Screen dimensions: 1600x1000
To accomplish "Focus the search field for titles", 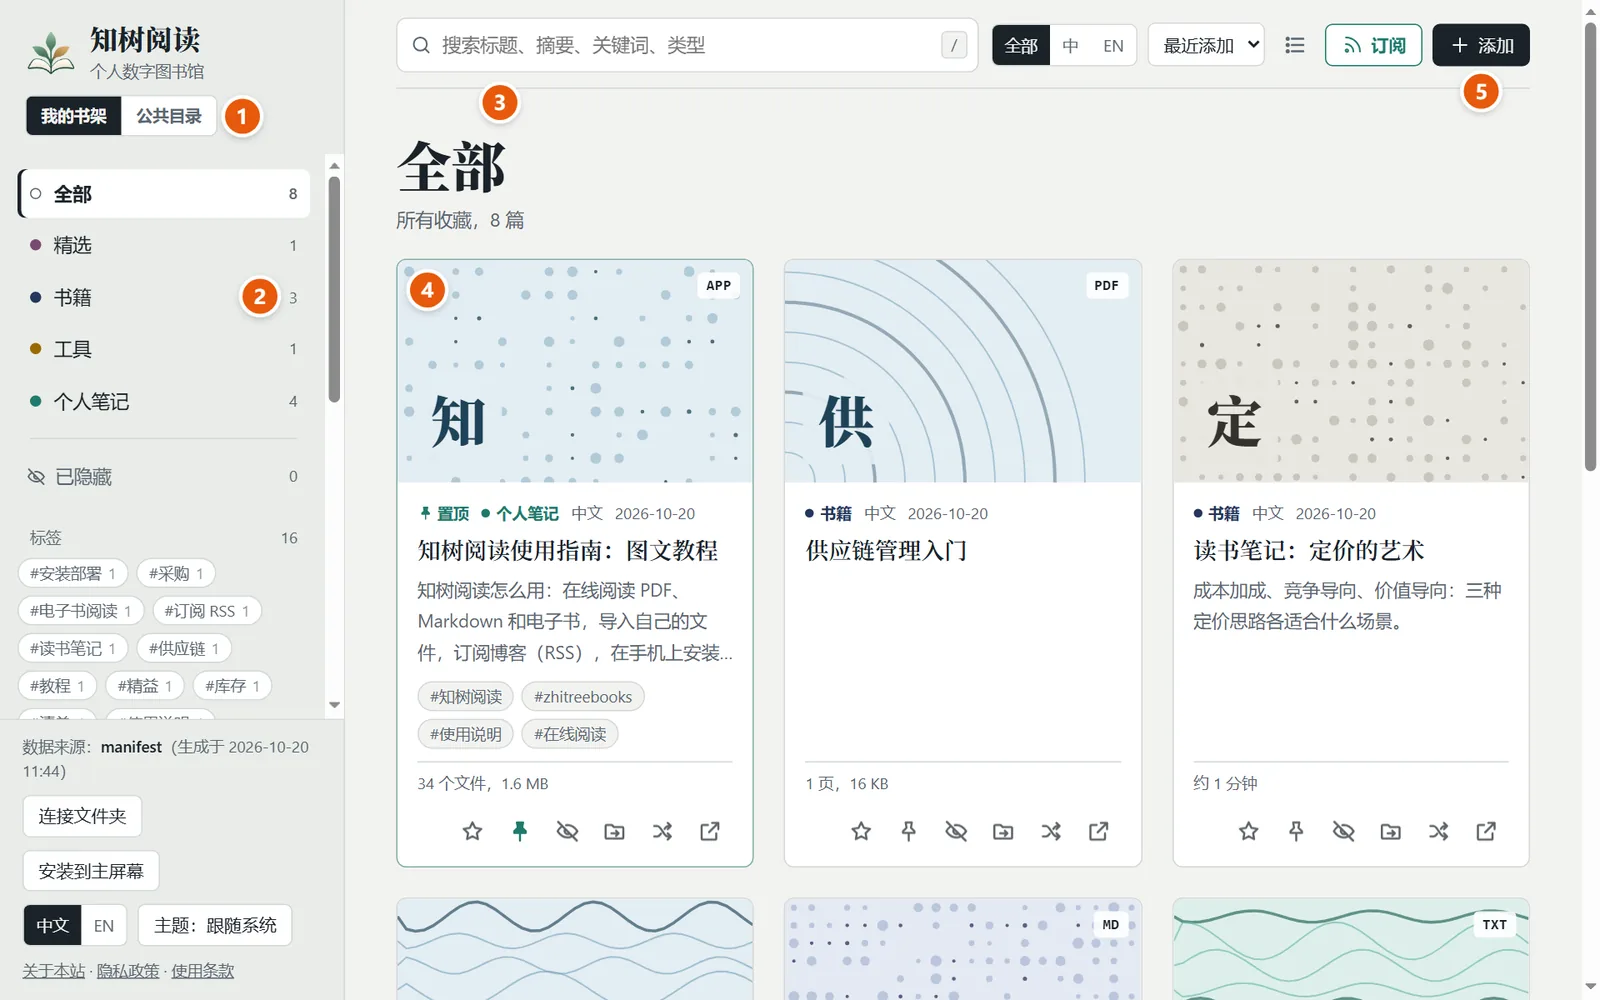I will coord(687,45).
